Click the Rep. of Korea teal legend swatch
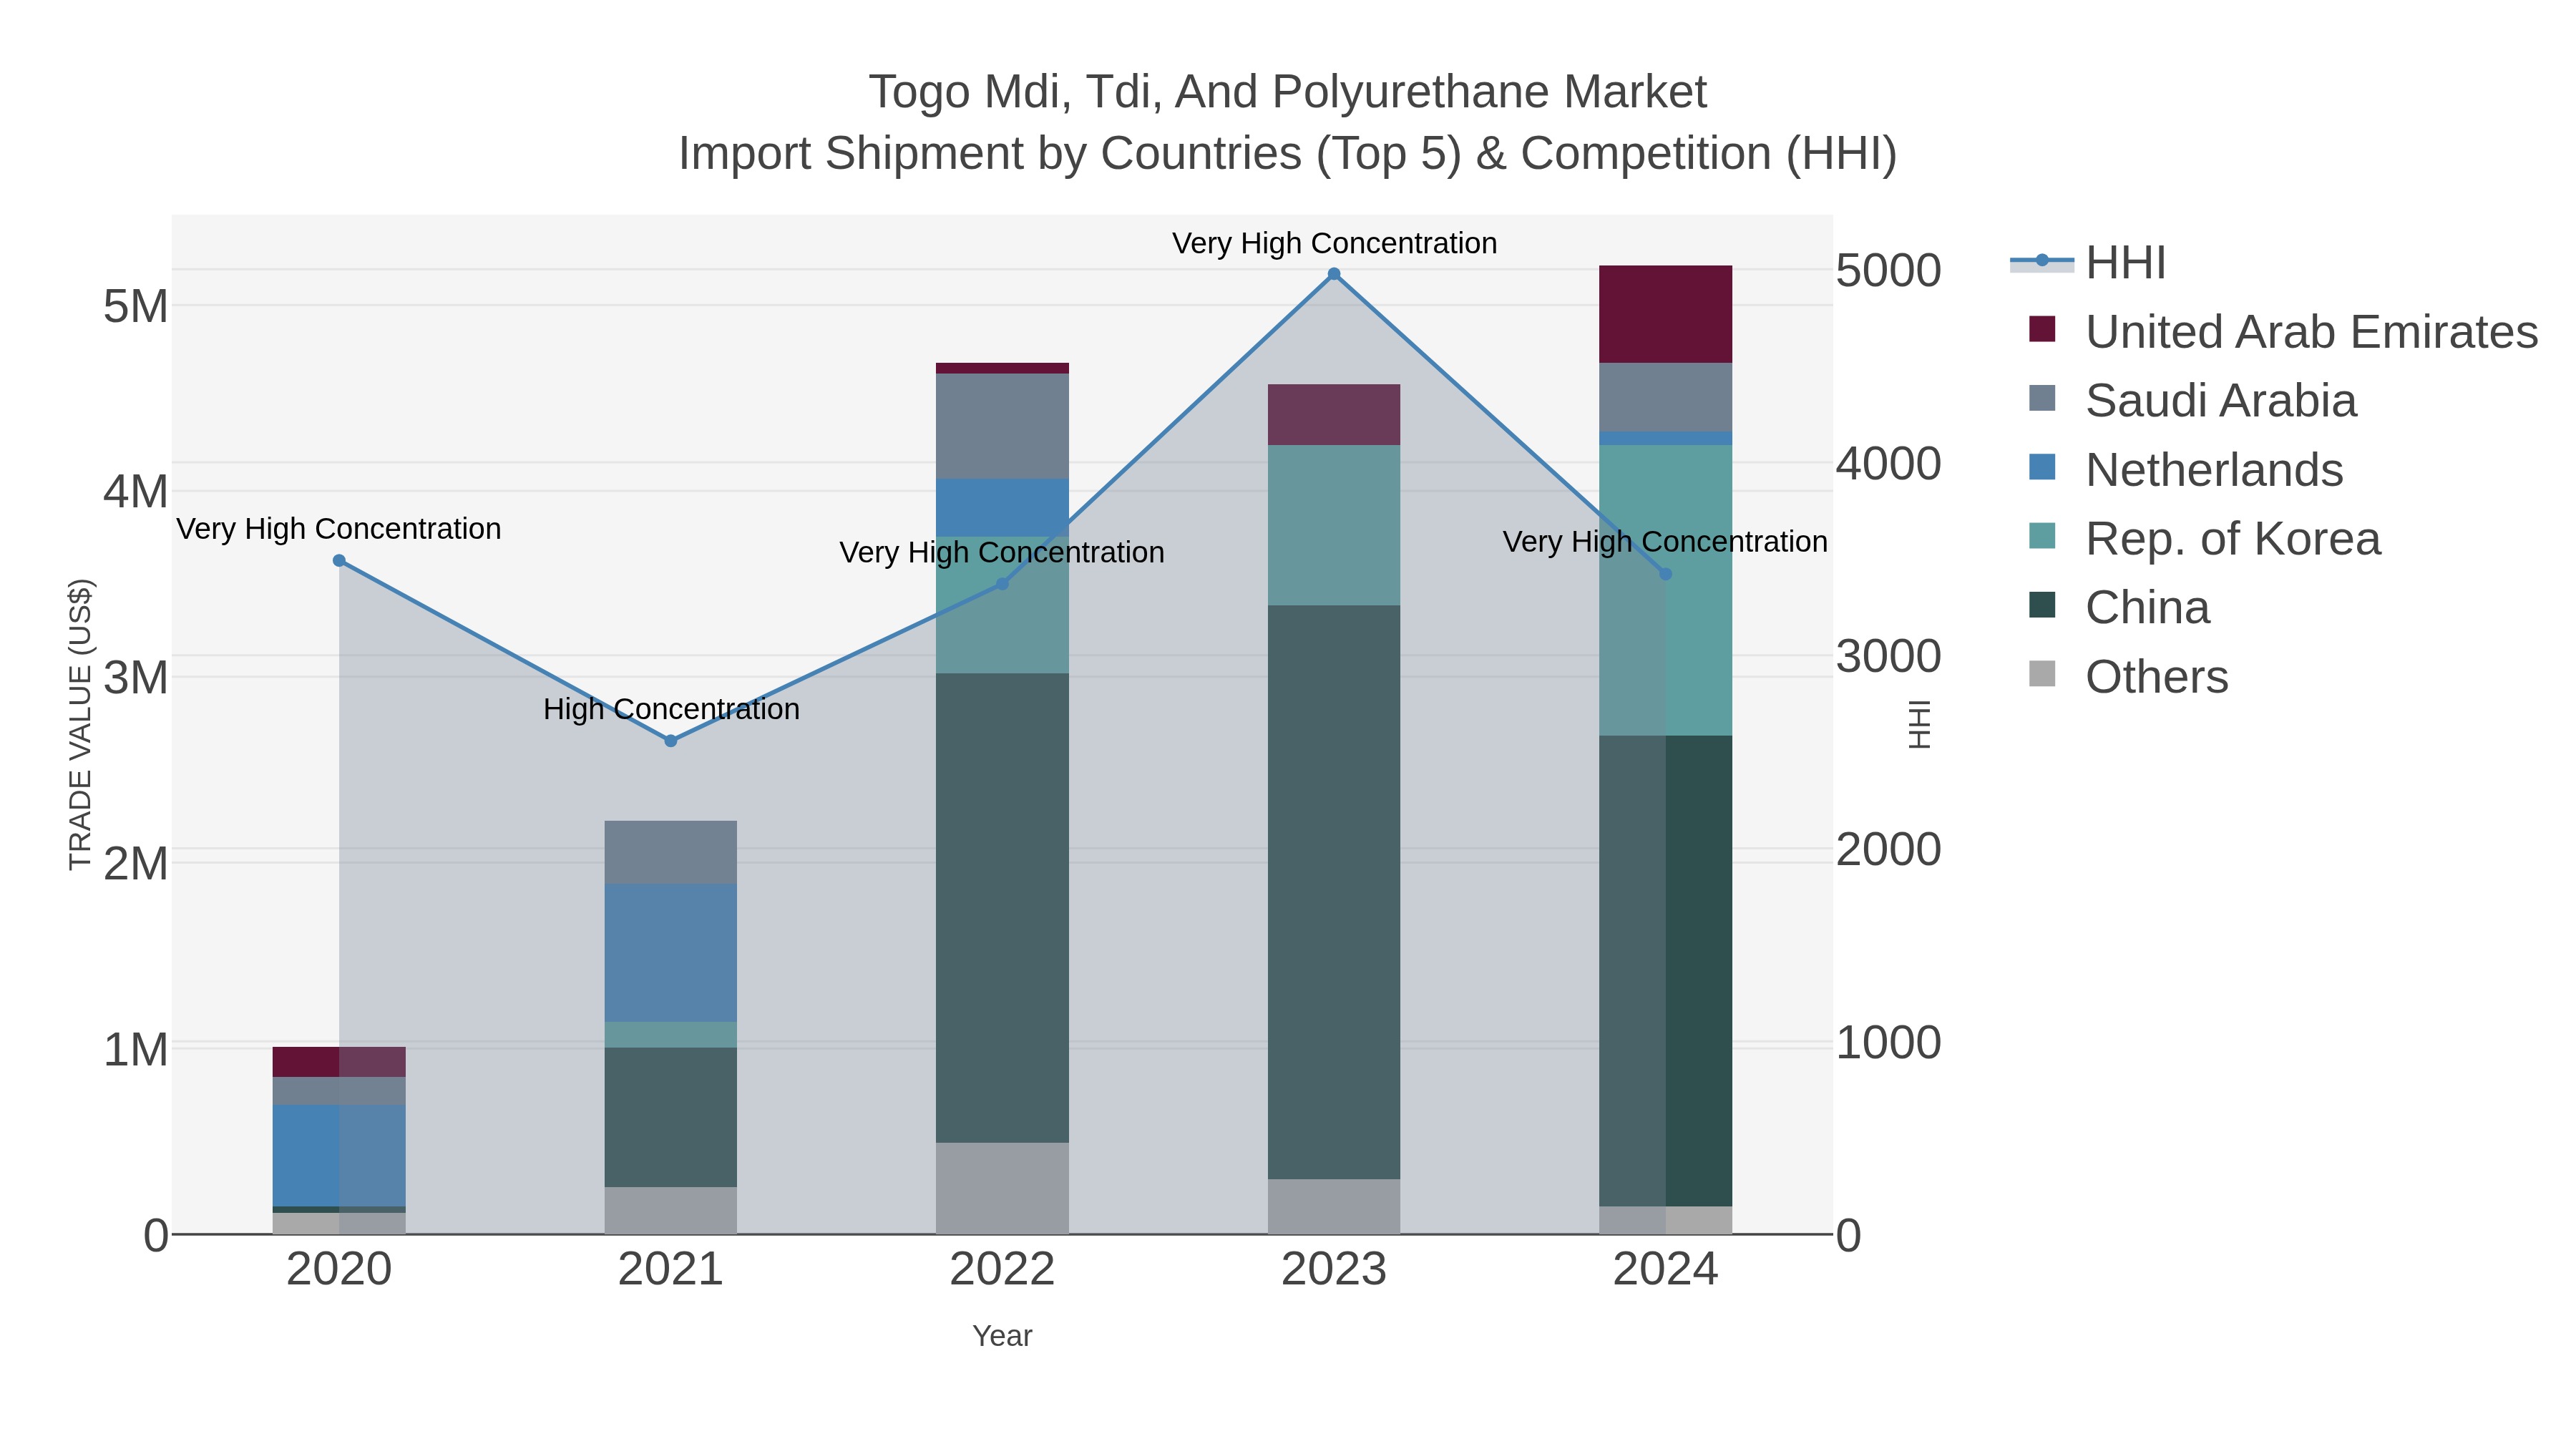This screenshot has height=1449, width=2576. [x=2042, y=536]
